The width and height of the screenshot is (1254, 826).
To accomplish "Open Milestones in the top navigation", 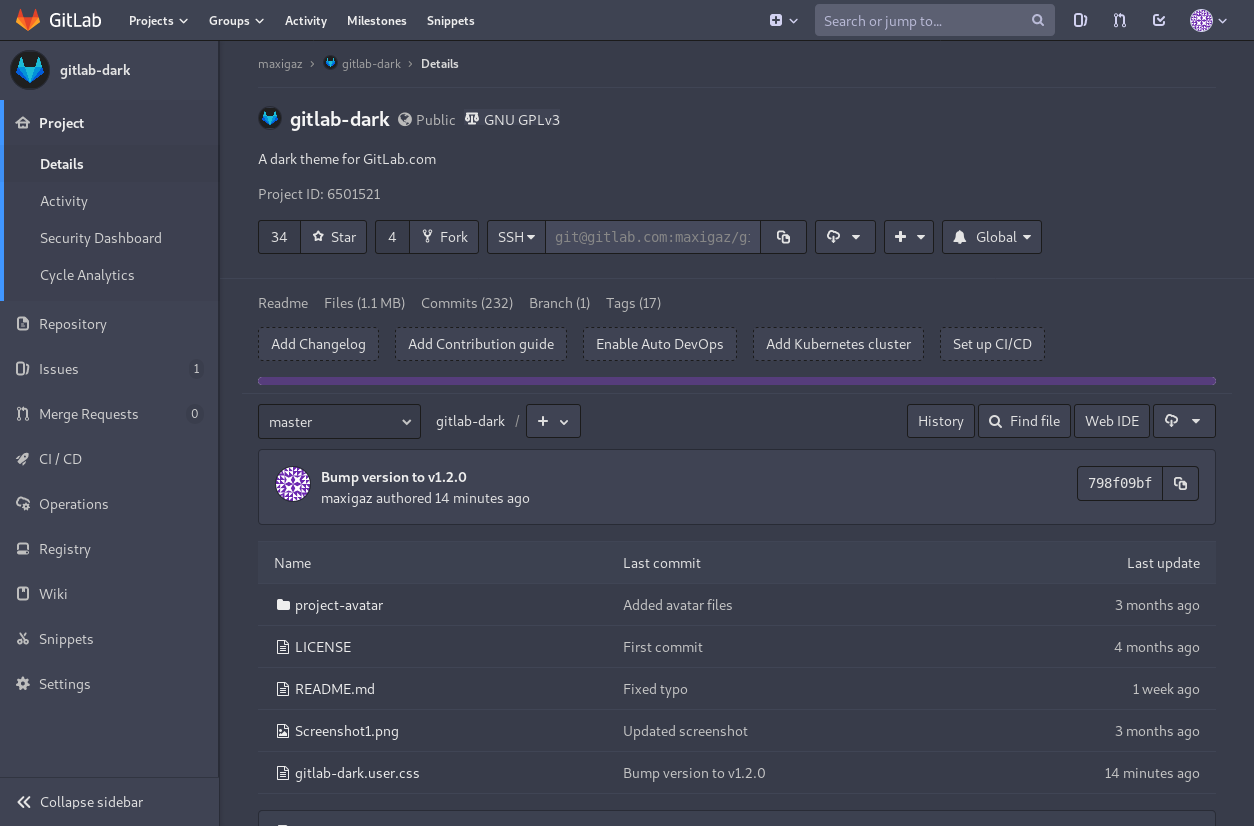I will pyautogui.click(x=377, y=20).
